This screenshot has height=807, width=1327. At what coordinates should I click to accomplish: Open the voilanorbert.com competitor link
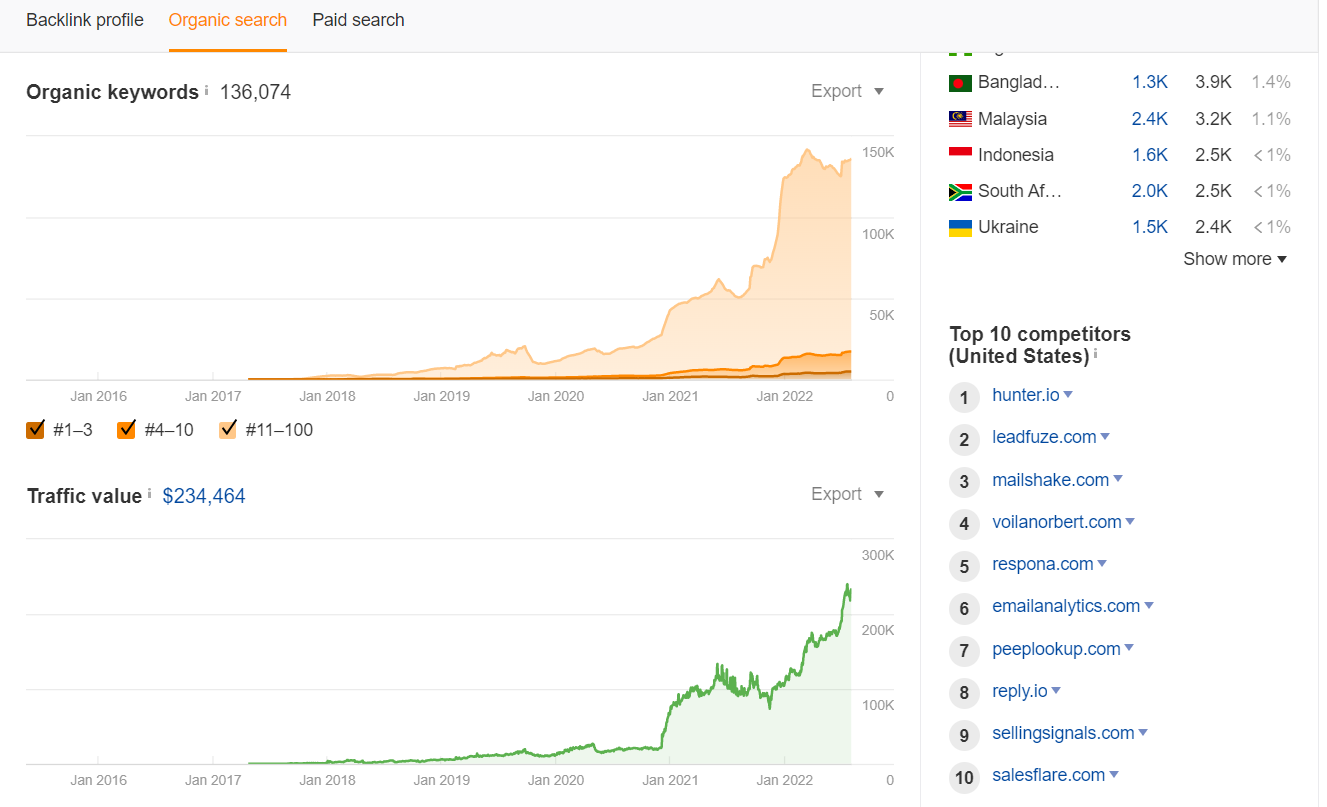point(1057,522)
